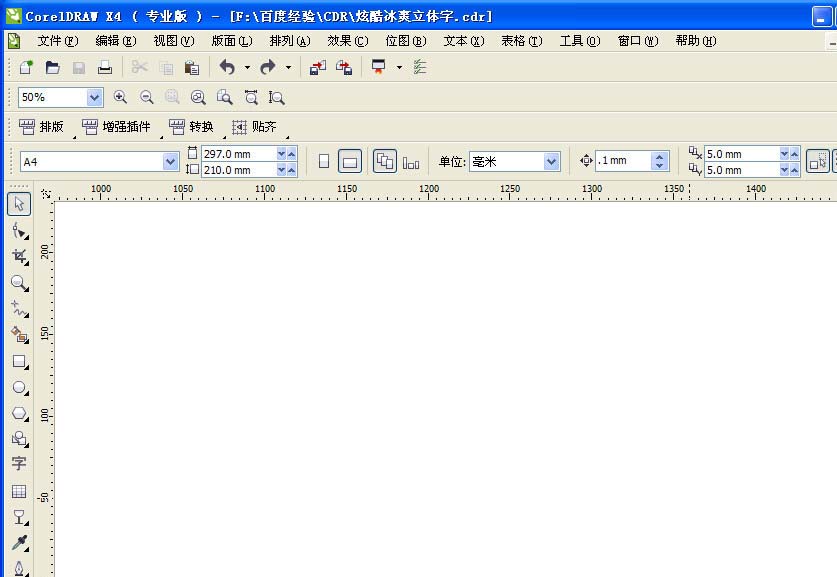Expand the Undo history dropdown arrow

point(247,67)
